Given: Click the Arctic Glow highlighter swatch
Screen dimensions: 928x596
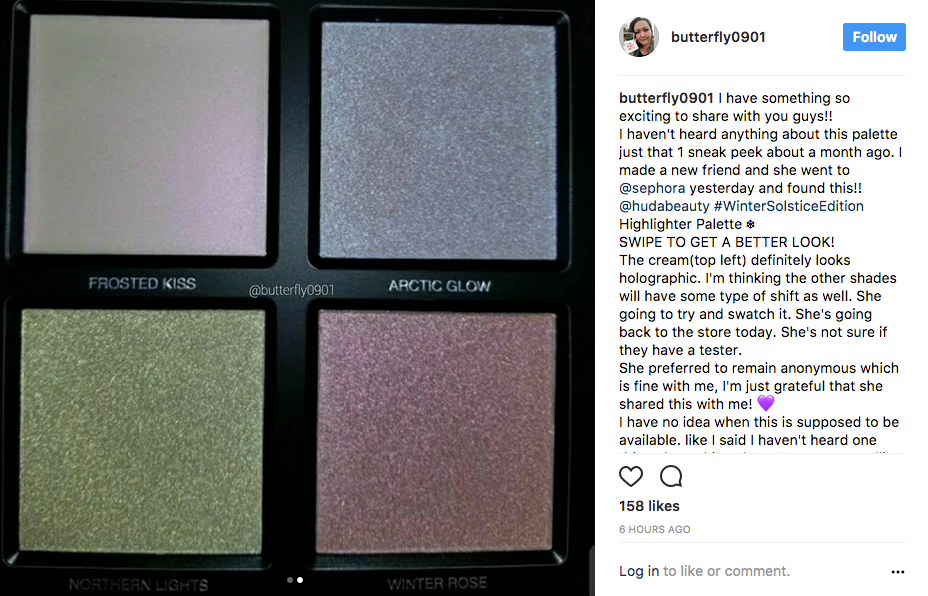Looking at the screenshot, I should [x=438, y=141].
